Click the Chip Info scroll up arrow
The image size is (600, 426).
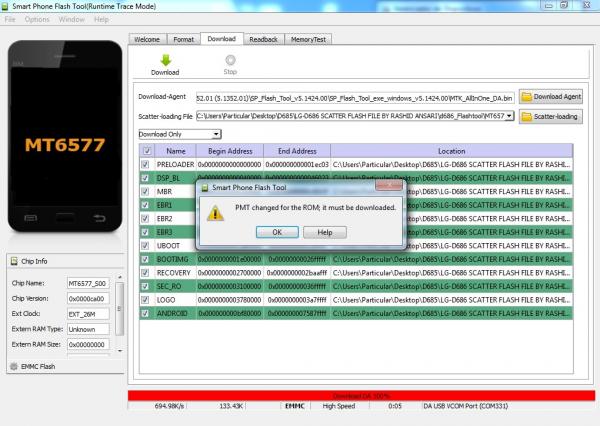point(120,277)
